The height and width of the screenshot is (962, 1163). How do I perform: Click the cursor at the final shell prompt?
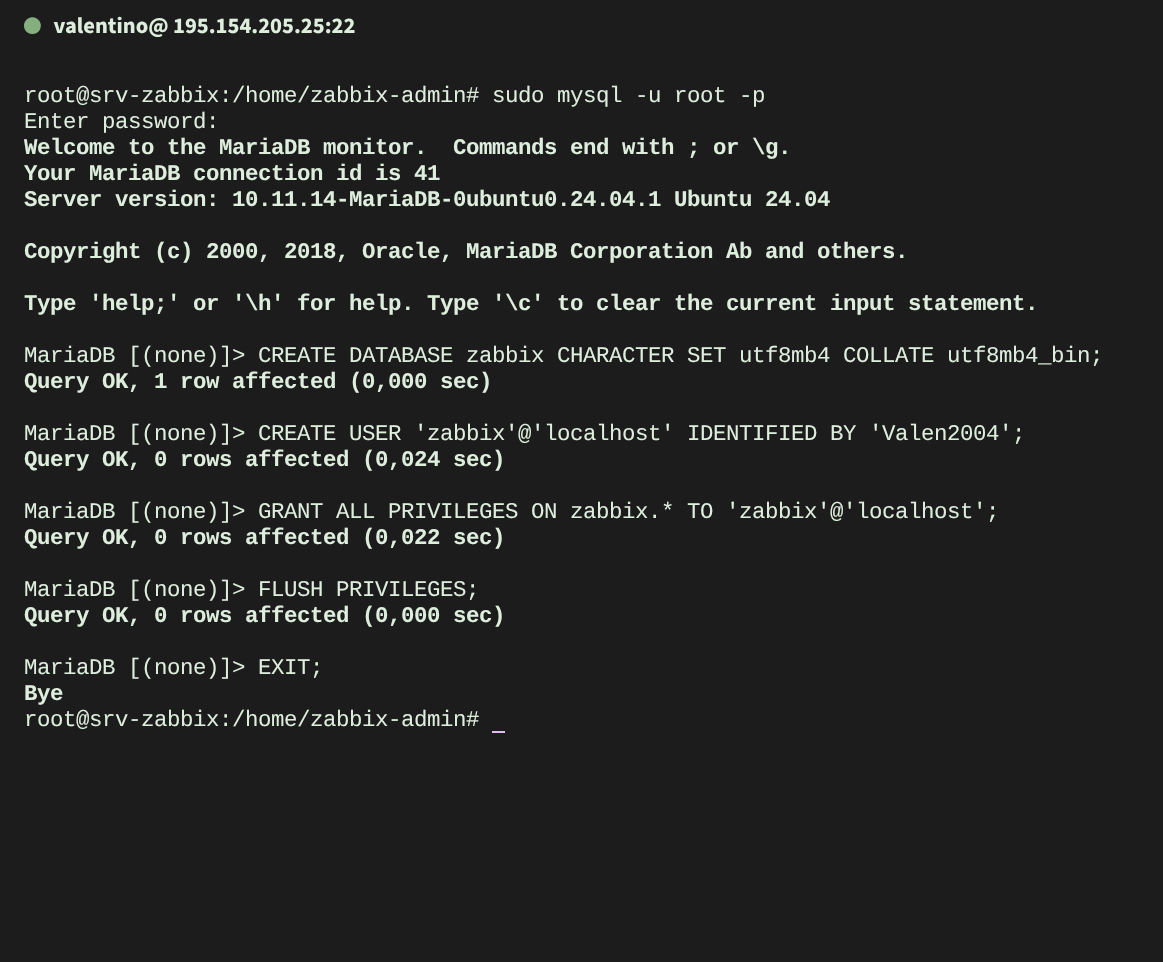click(x=498, y=720)
